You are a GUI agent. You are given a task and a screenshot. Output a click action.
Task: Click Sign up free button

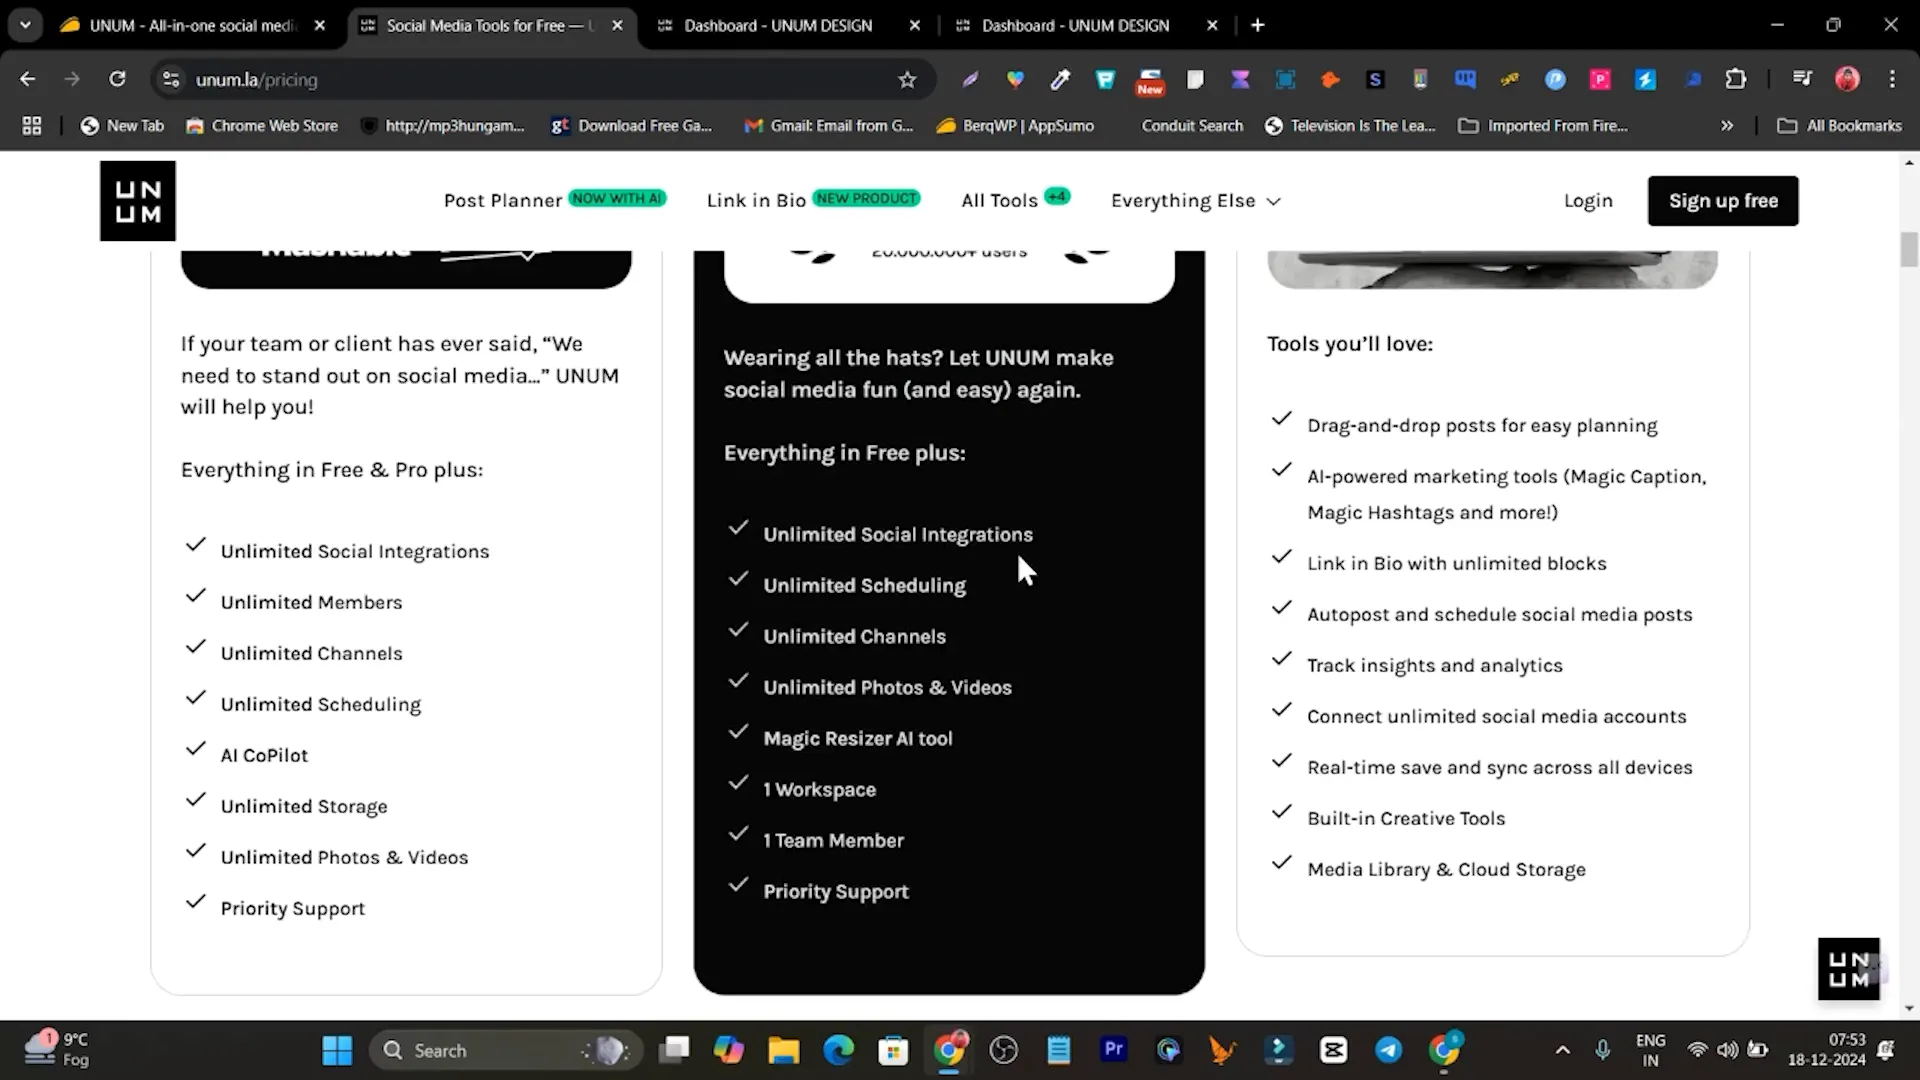pyautogui.click(x=1722, y=200)
